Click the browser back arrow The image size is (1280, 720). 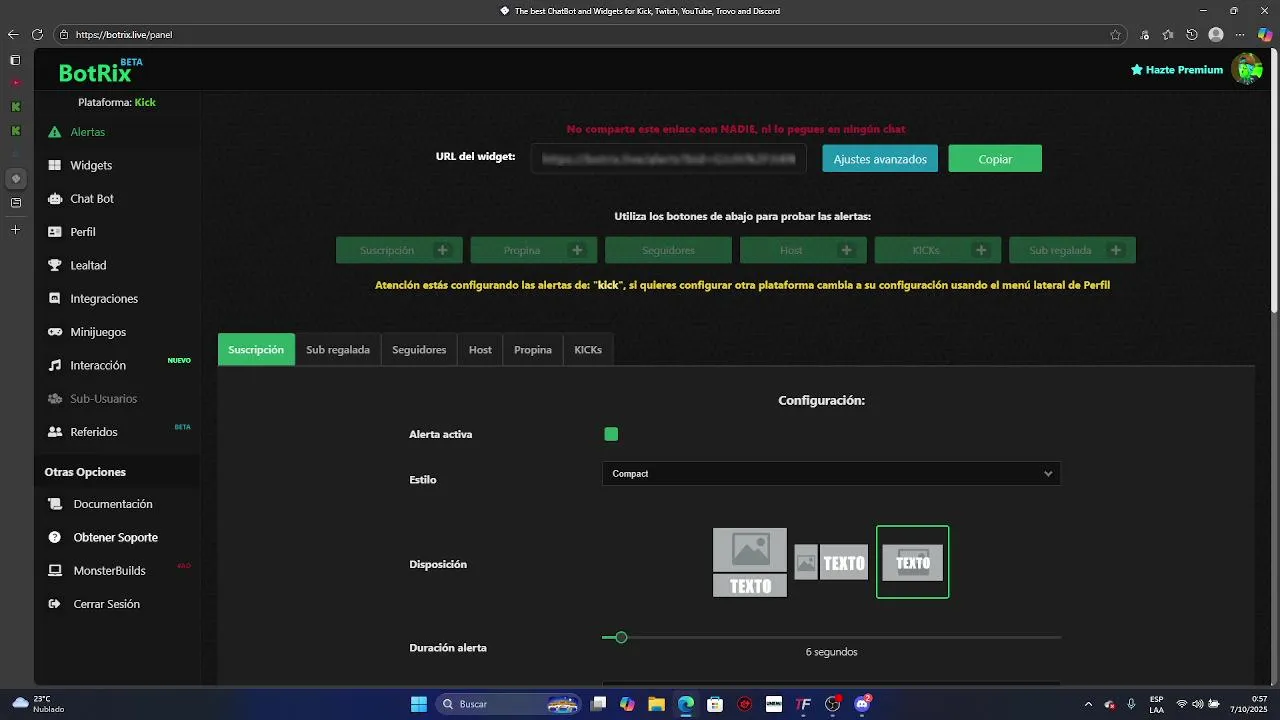tap(13, 34)
